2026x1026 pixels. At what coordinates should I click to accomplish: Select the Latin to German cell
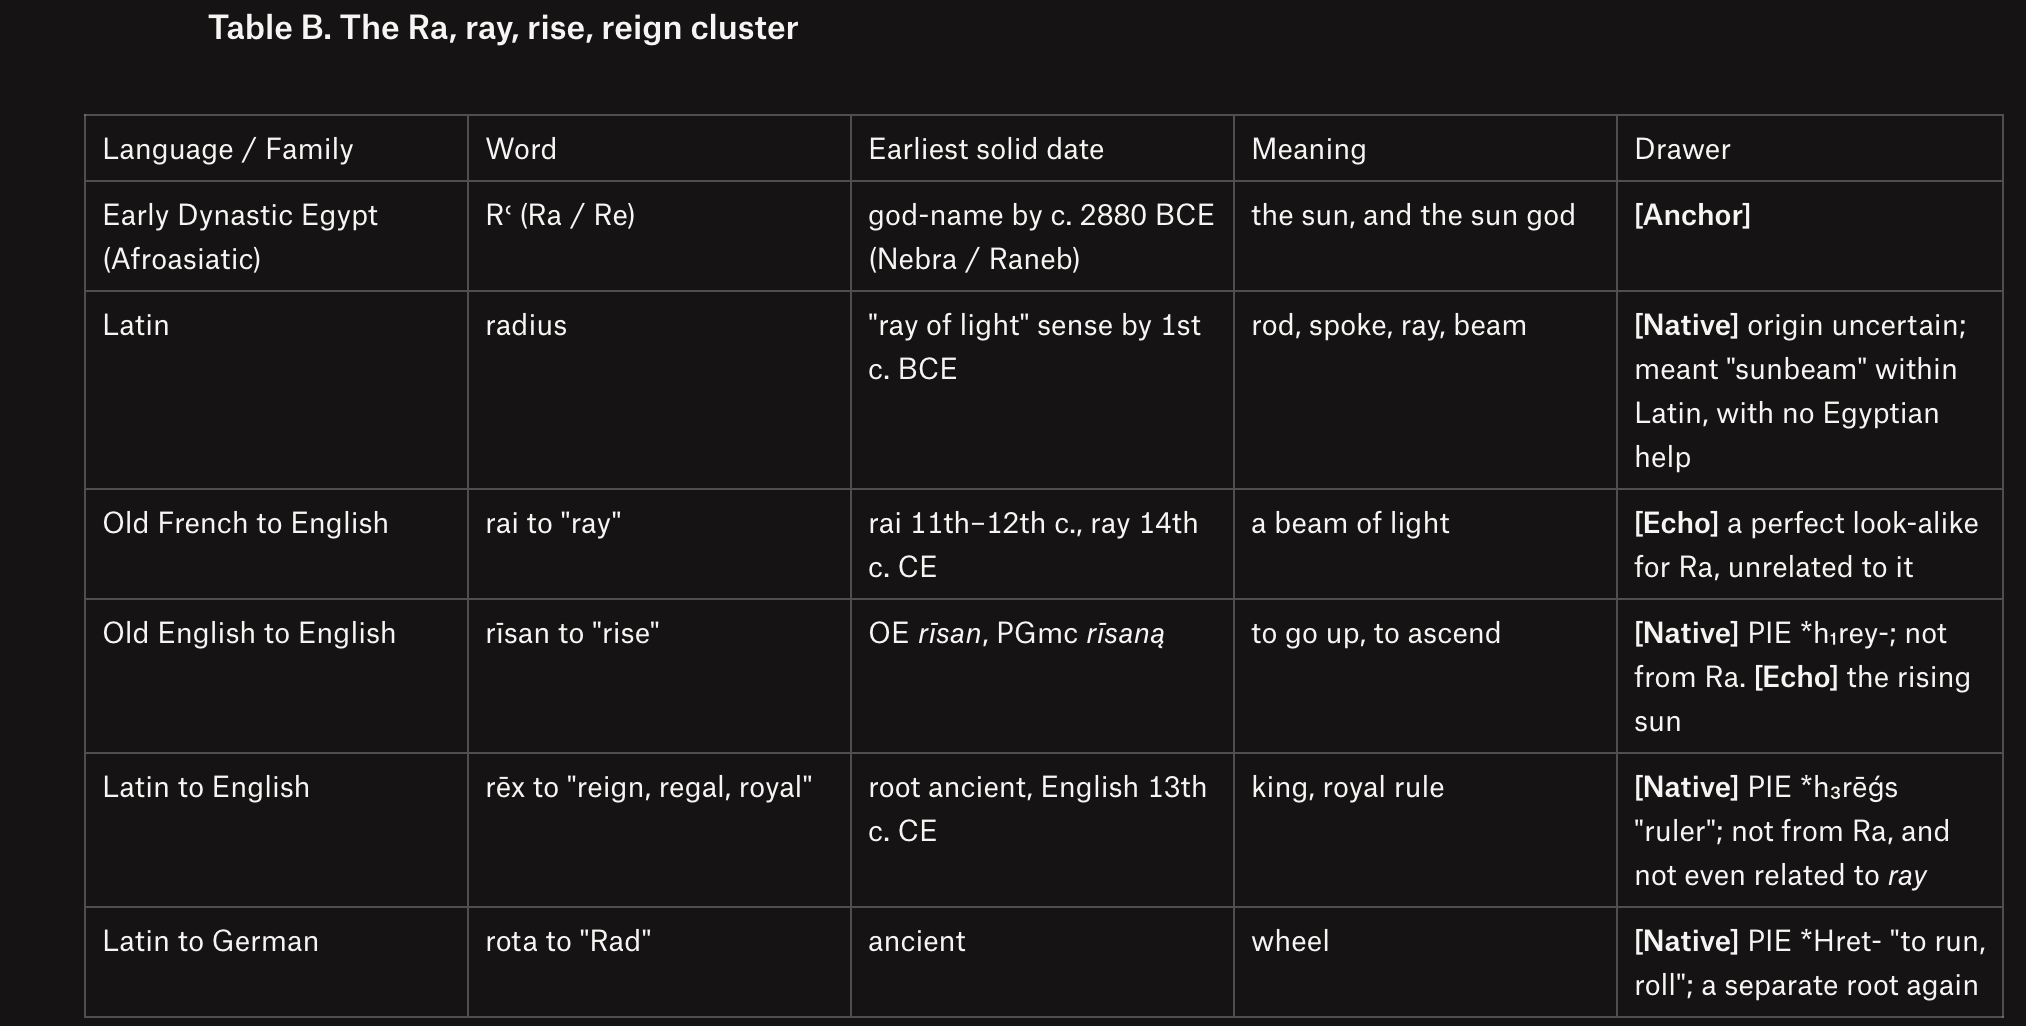point(277,963)
